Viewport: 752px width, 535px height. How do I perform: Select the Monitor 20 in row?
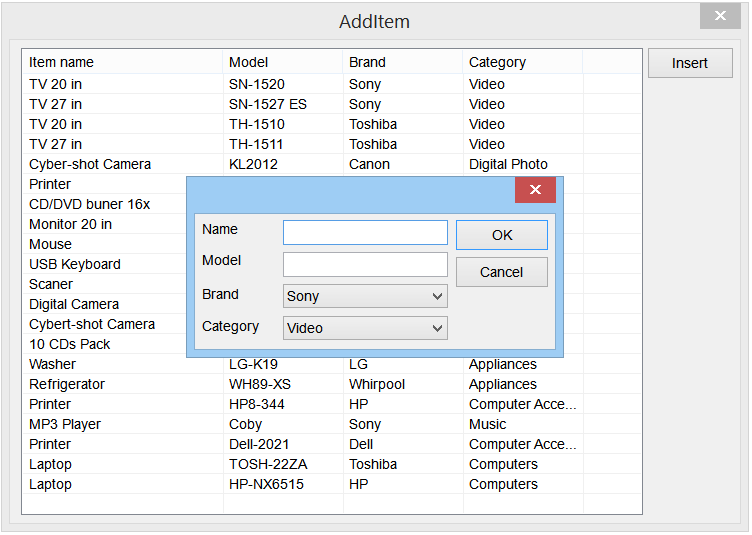(70, 224)
